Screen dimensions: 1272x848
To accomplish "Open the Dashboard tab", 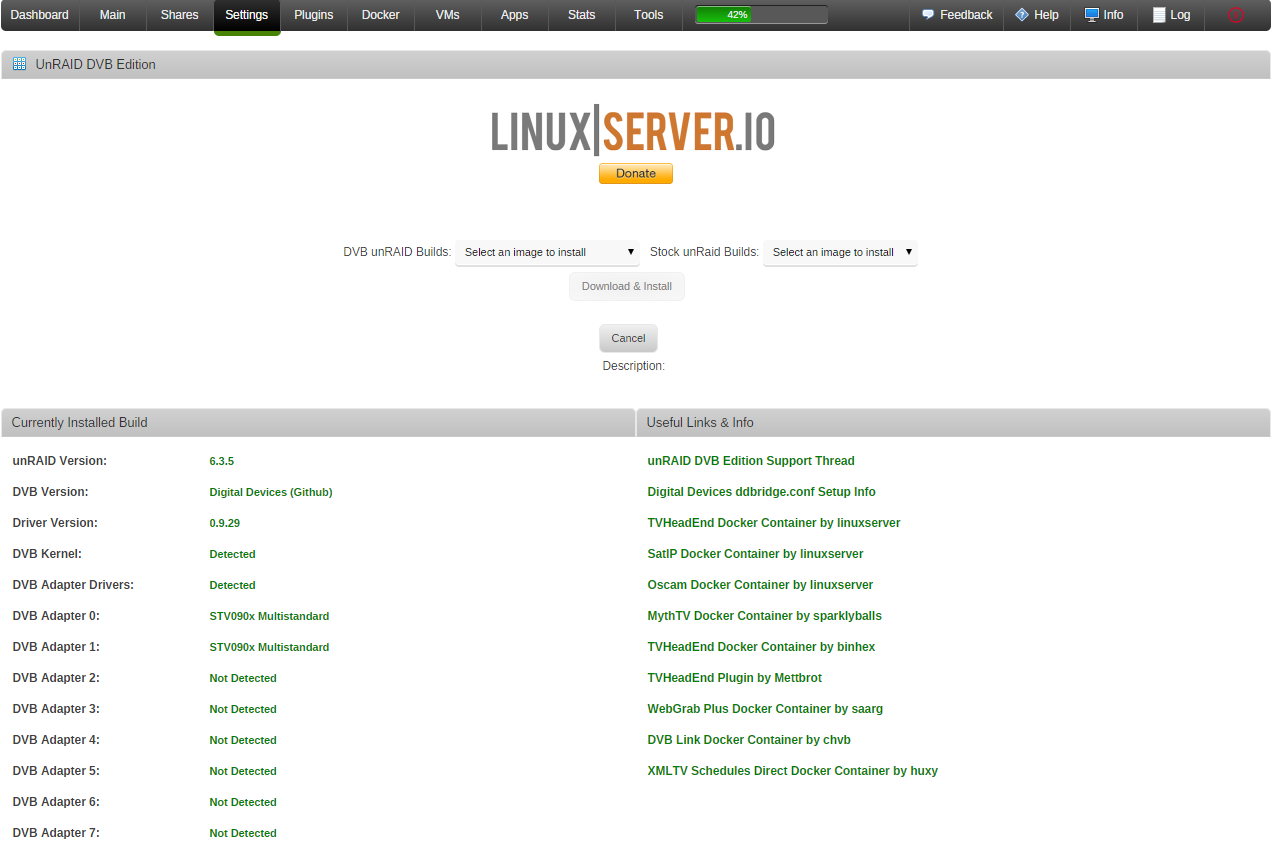I will click(40, 15).
